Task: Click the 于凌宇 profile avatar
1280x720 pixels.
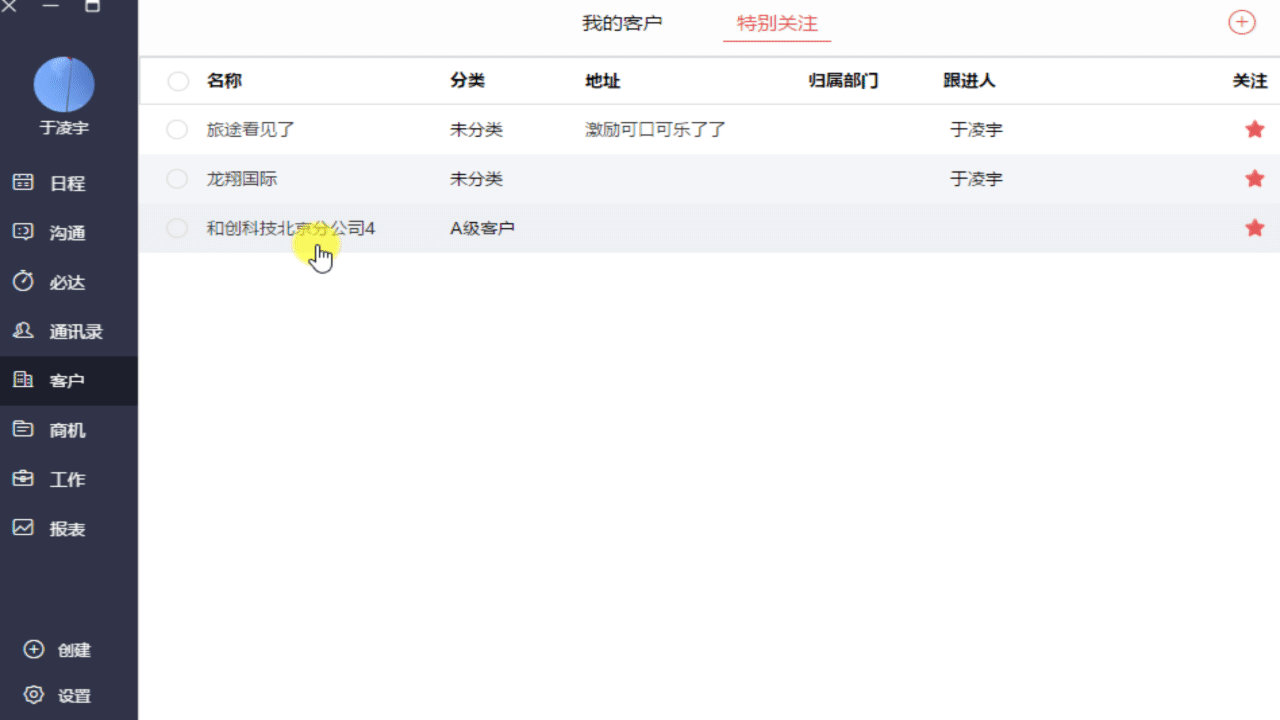Action: pyautogui.click(x=64, y=85)
